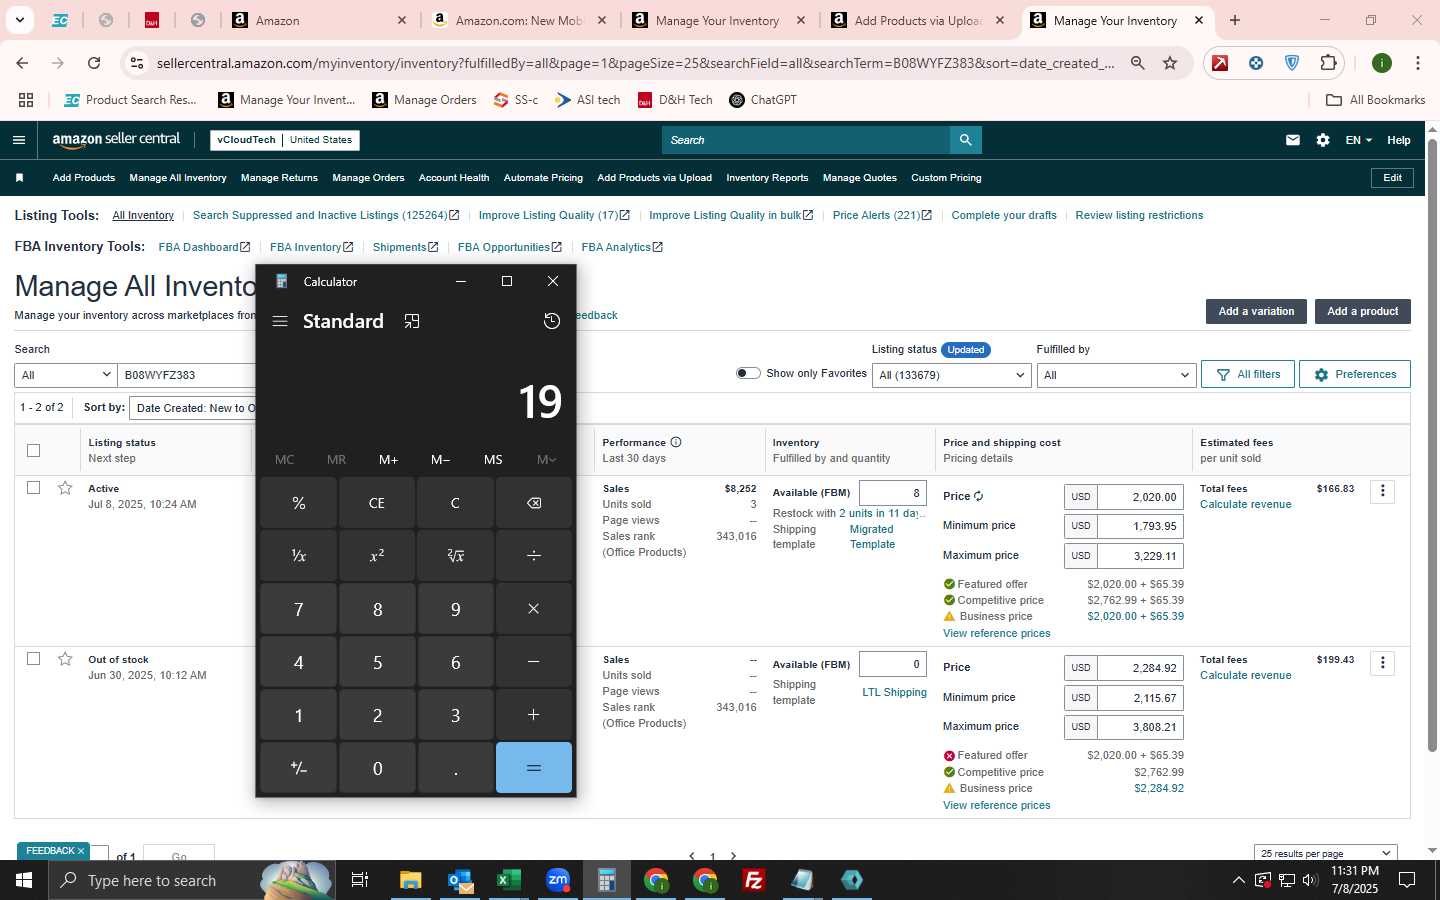Image resolution: width=1440 pixels, height=900 pixels.
Task: Star the Out of stock listing as favorite
Action: pos(65,659)
